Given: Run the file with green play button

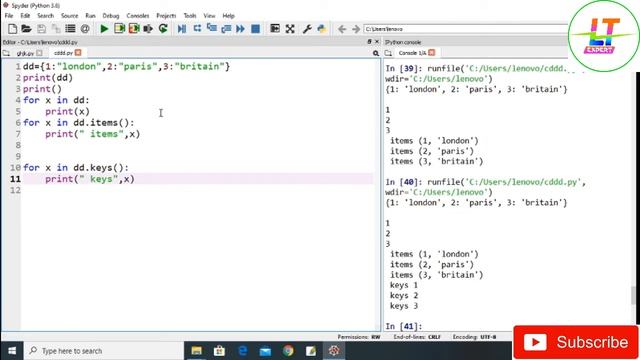Looking at the screenshot, I should coord(104,29).
